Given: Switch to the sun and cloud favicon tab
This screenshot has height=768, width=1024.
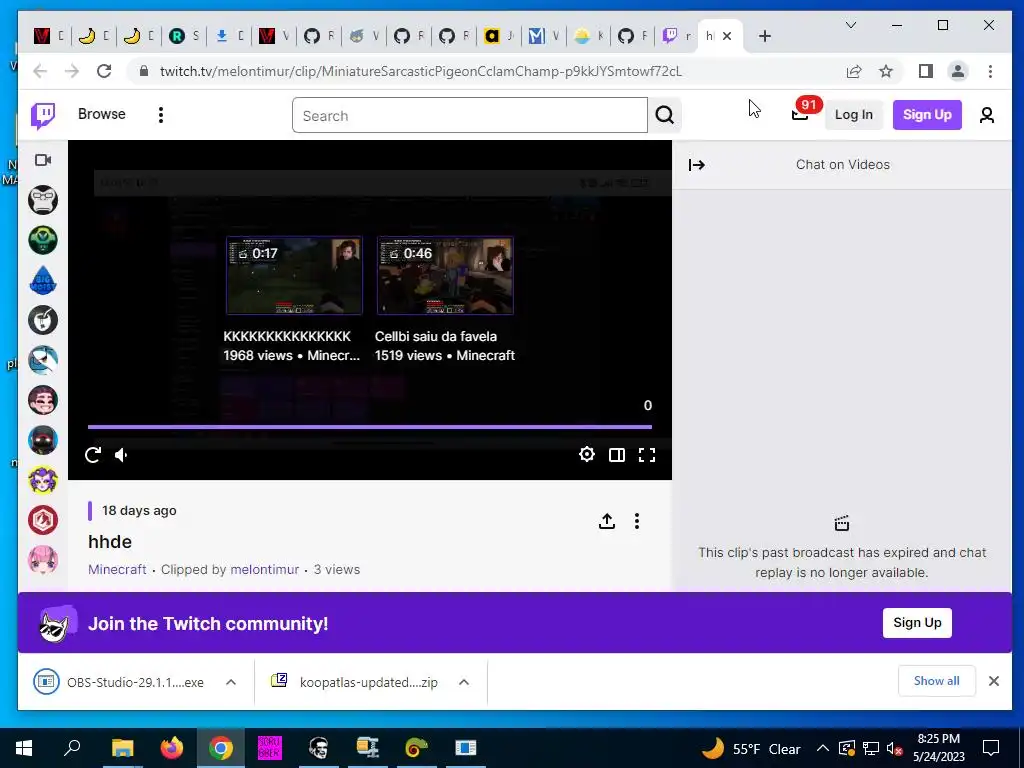Looking at the screenshot, I should coord(581,36).
